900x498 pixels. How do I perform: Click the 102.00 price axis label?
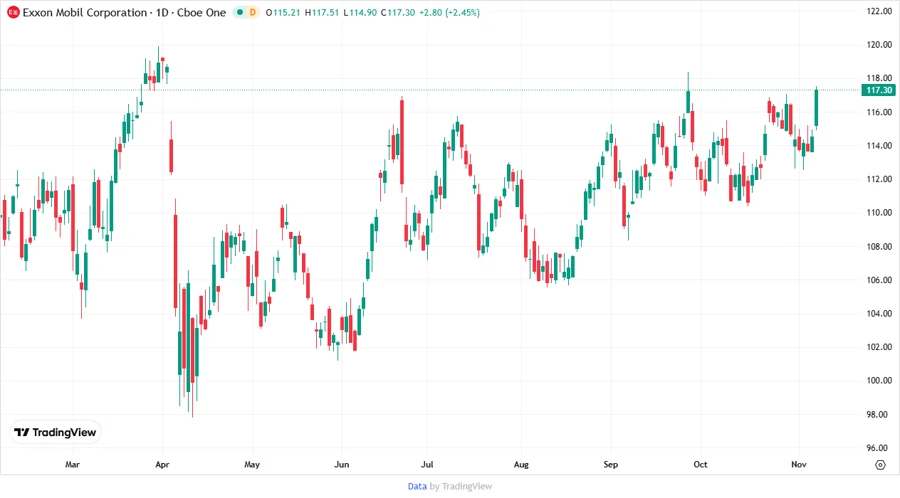click(879, 347)
